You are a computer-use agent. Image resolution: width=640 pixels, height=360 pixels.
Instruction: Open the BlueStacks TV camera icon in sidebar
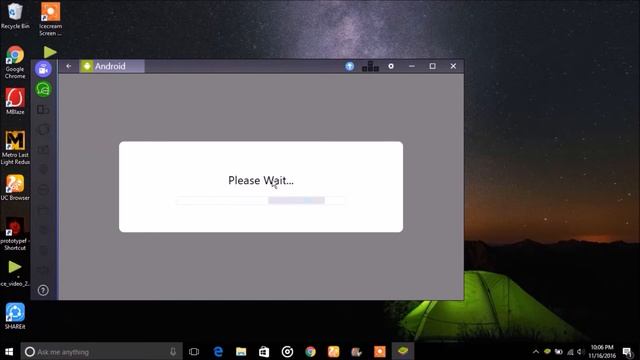(x=43, y=69)
